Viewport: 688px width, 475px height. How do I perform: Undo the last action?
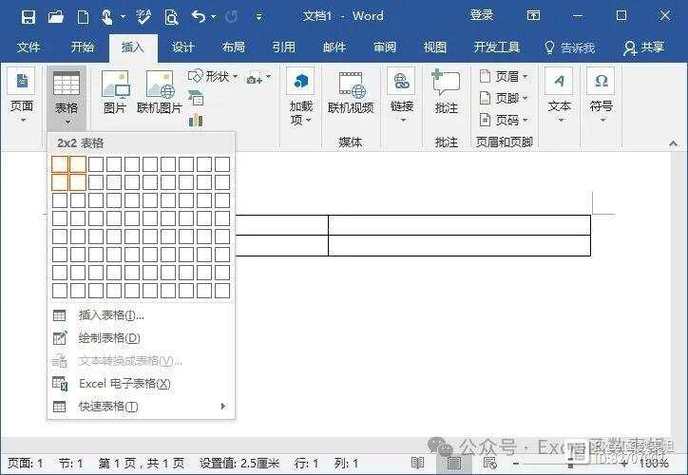pyautogui.click(x=198, y=17)
